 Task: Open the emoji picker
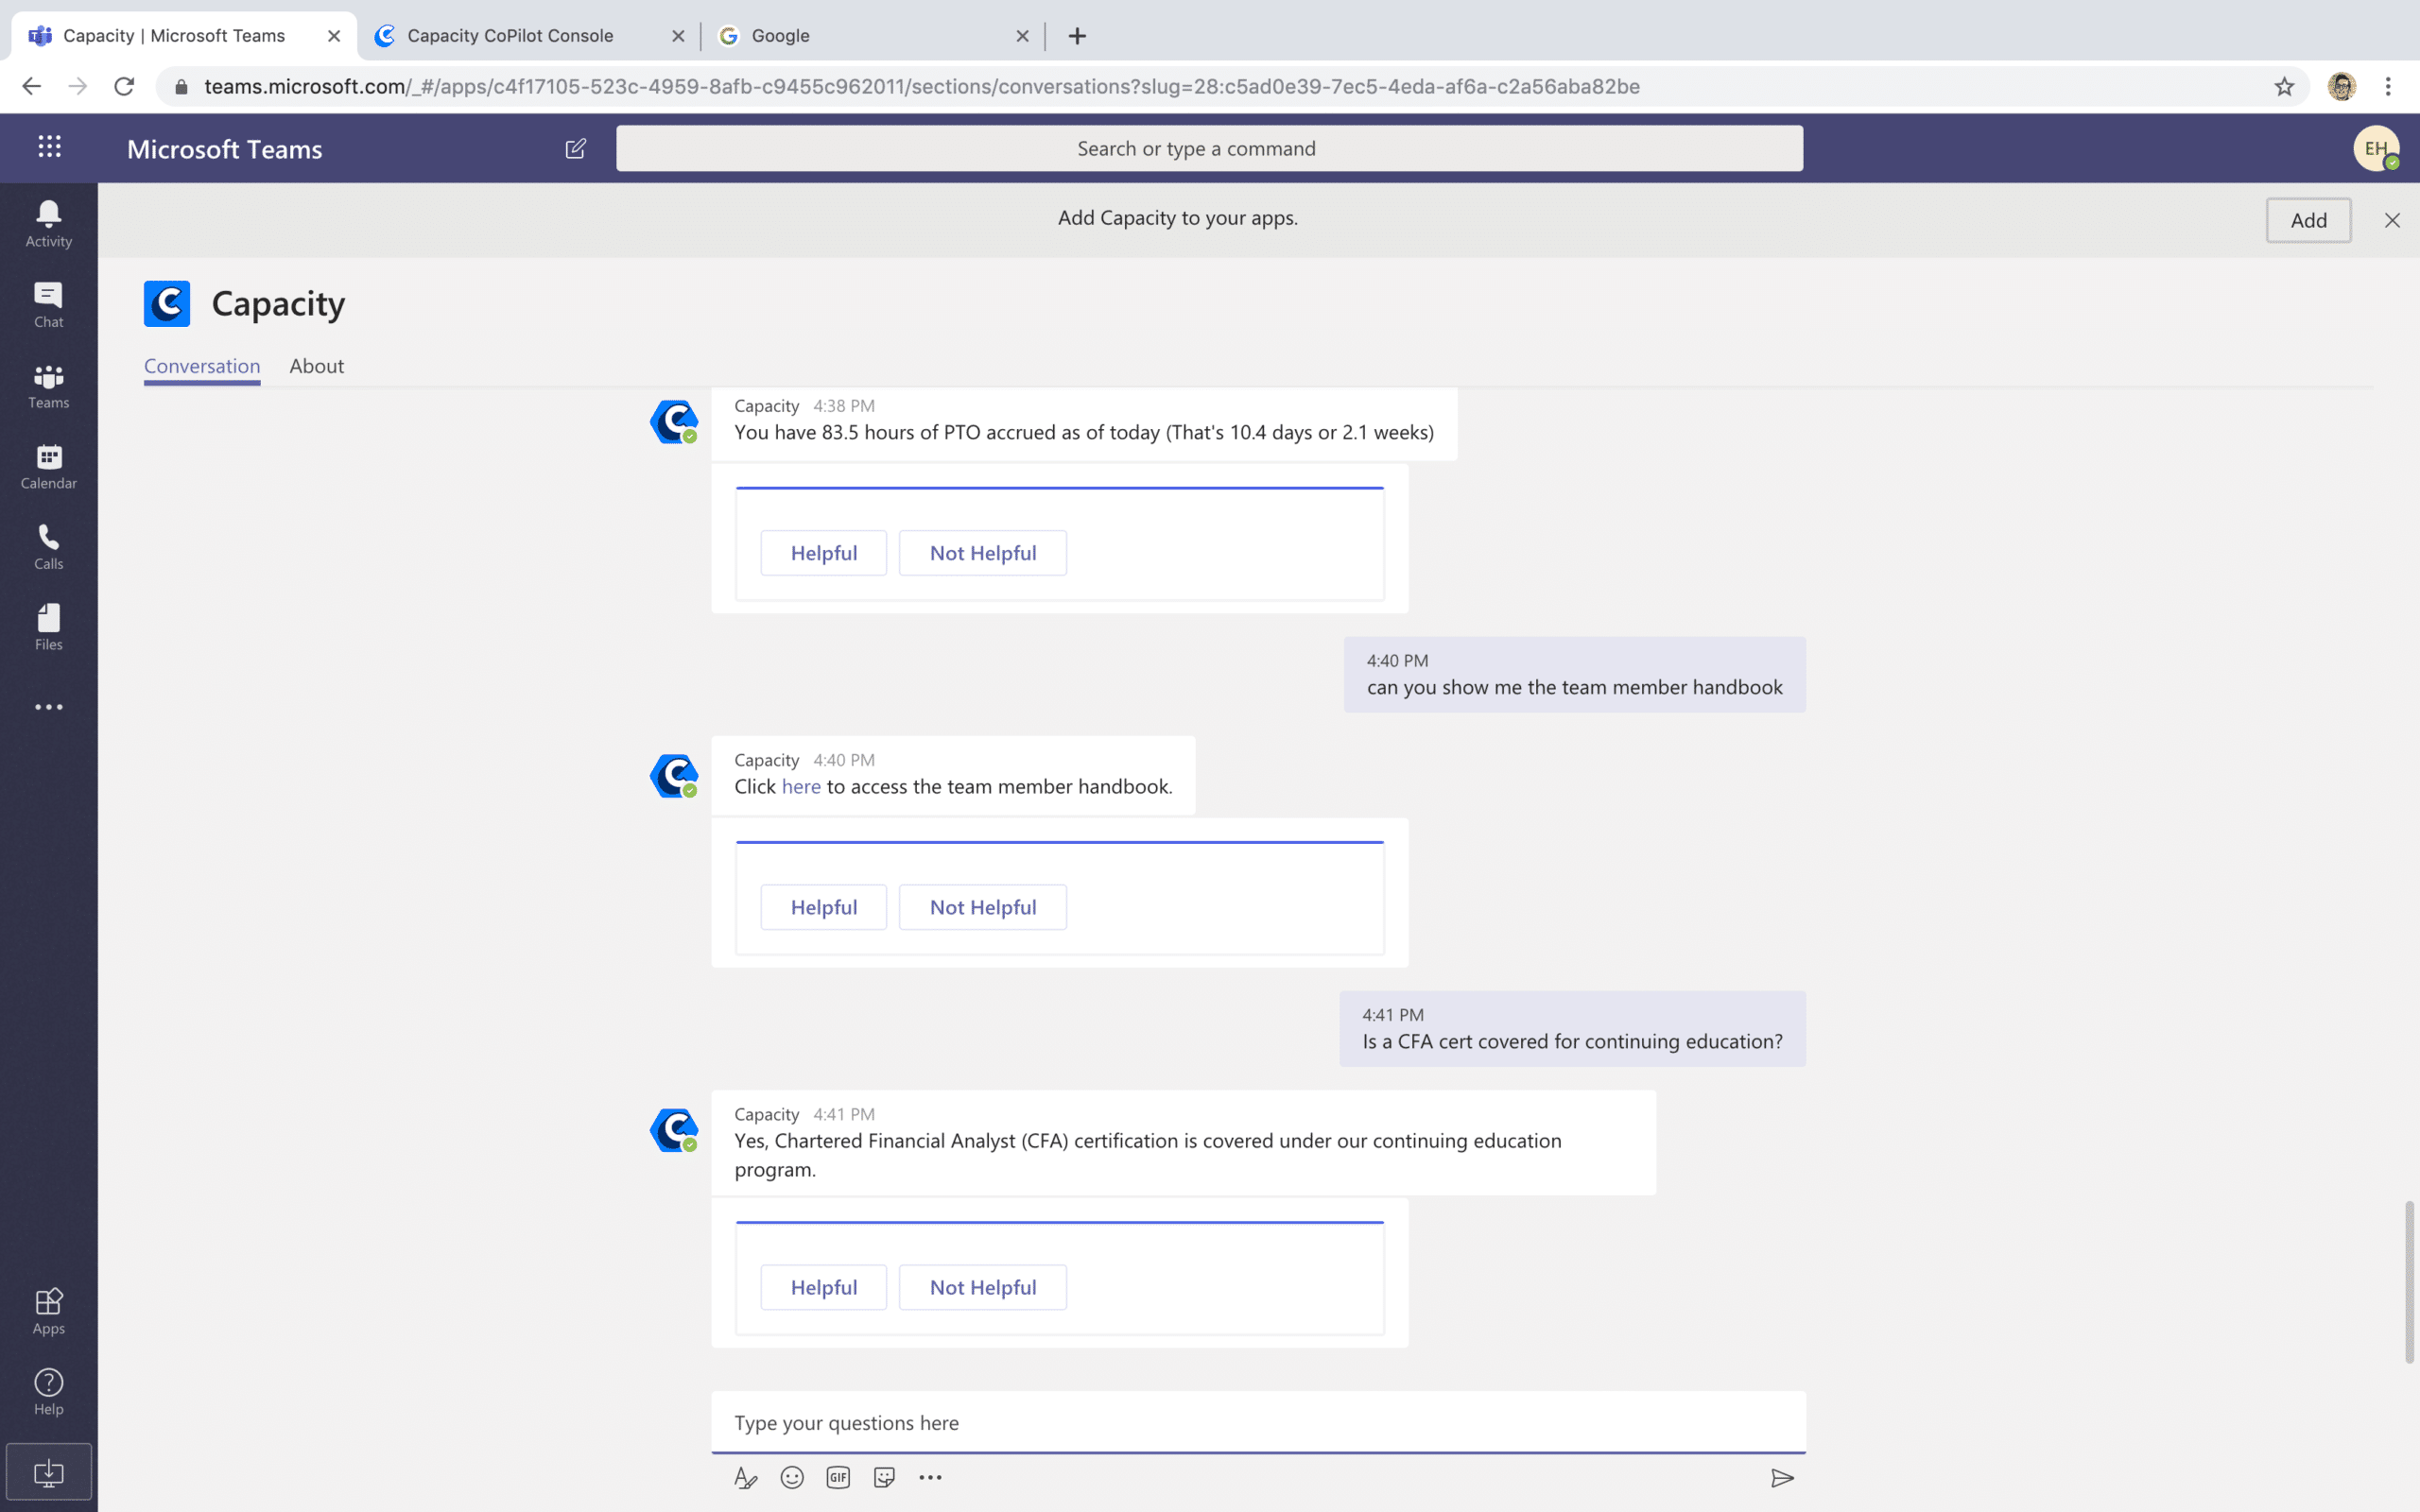click(791, 1477)
